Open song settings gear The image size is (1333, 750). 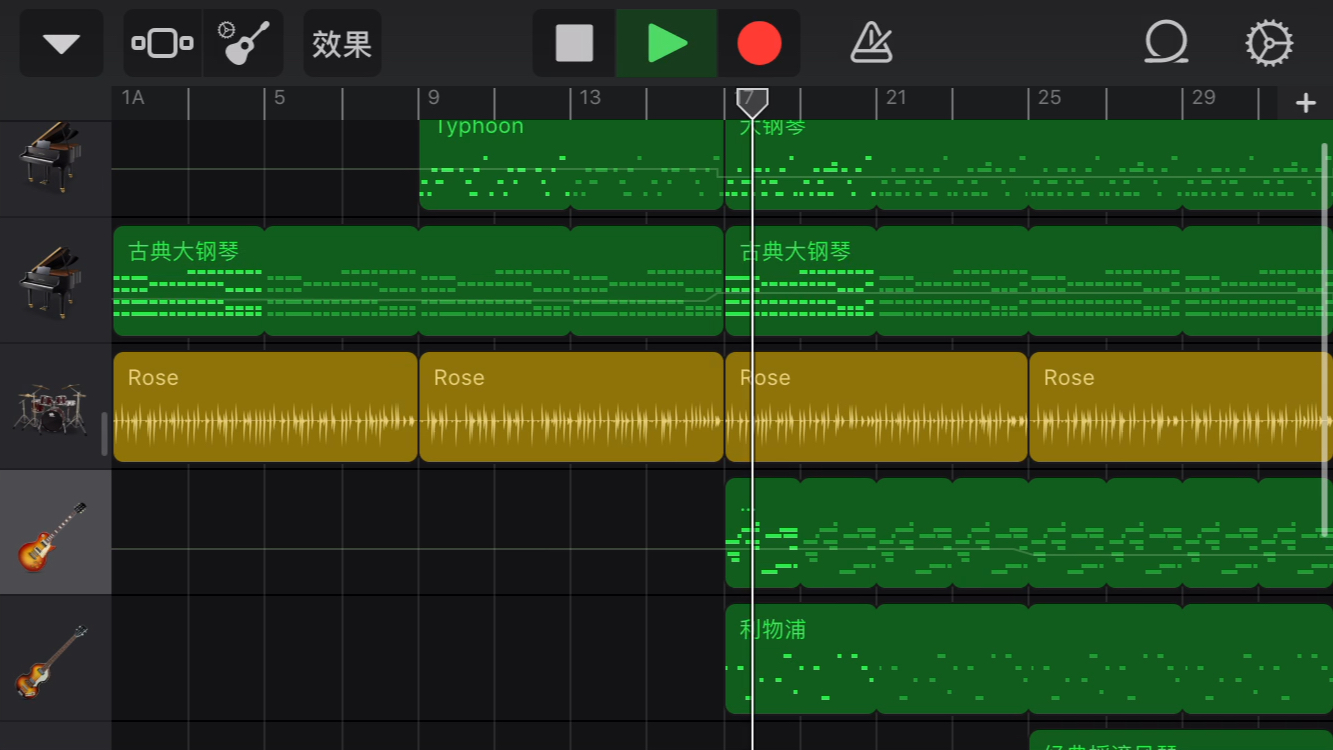pyautogui.click(x=1268, y=44)
